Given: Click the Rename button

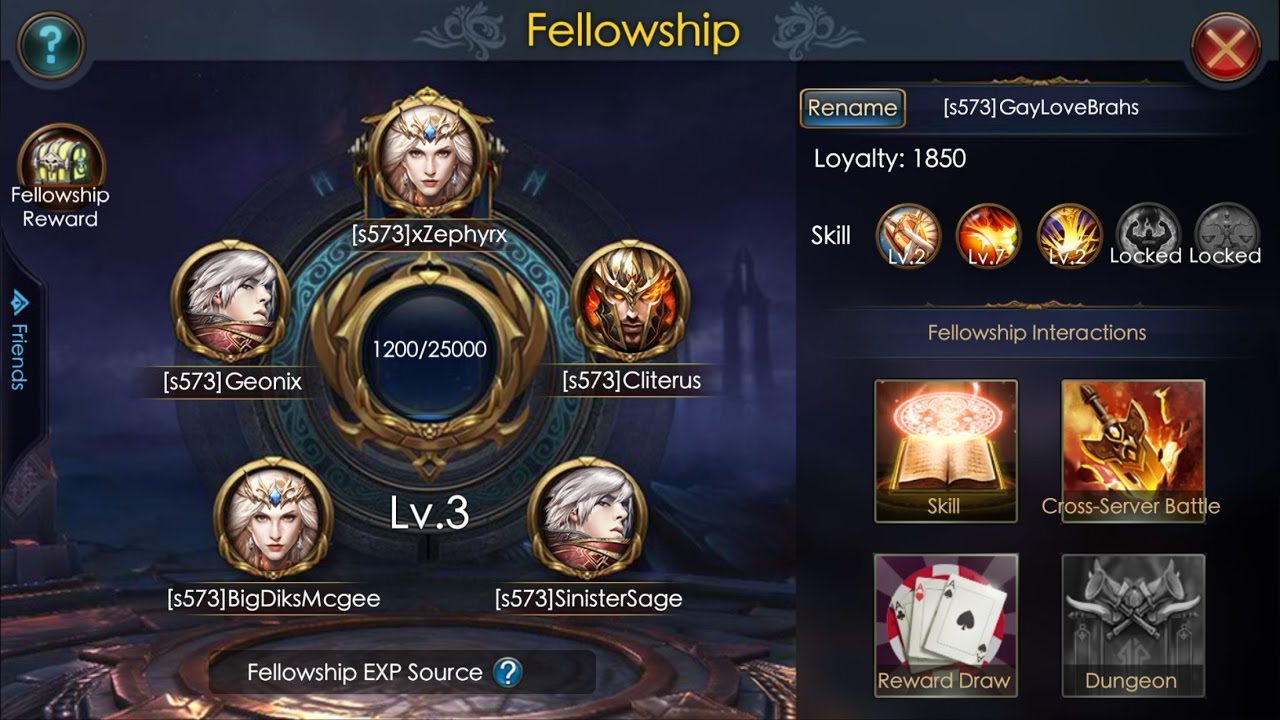Looking at the screenshot, I should point(852,107).
